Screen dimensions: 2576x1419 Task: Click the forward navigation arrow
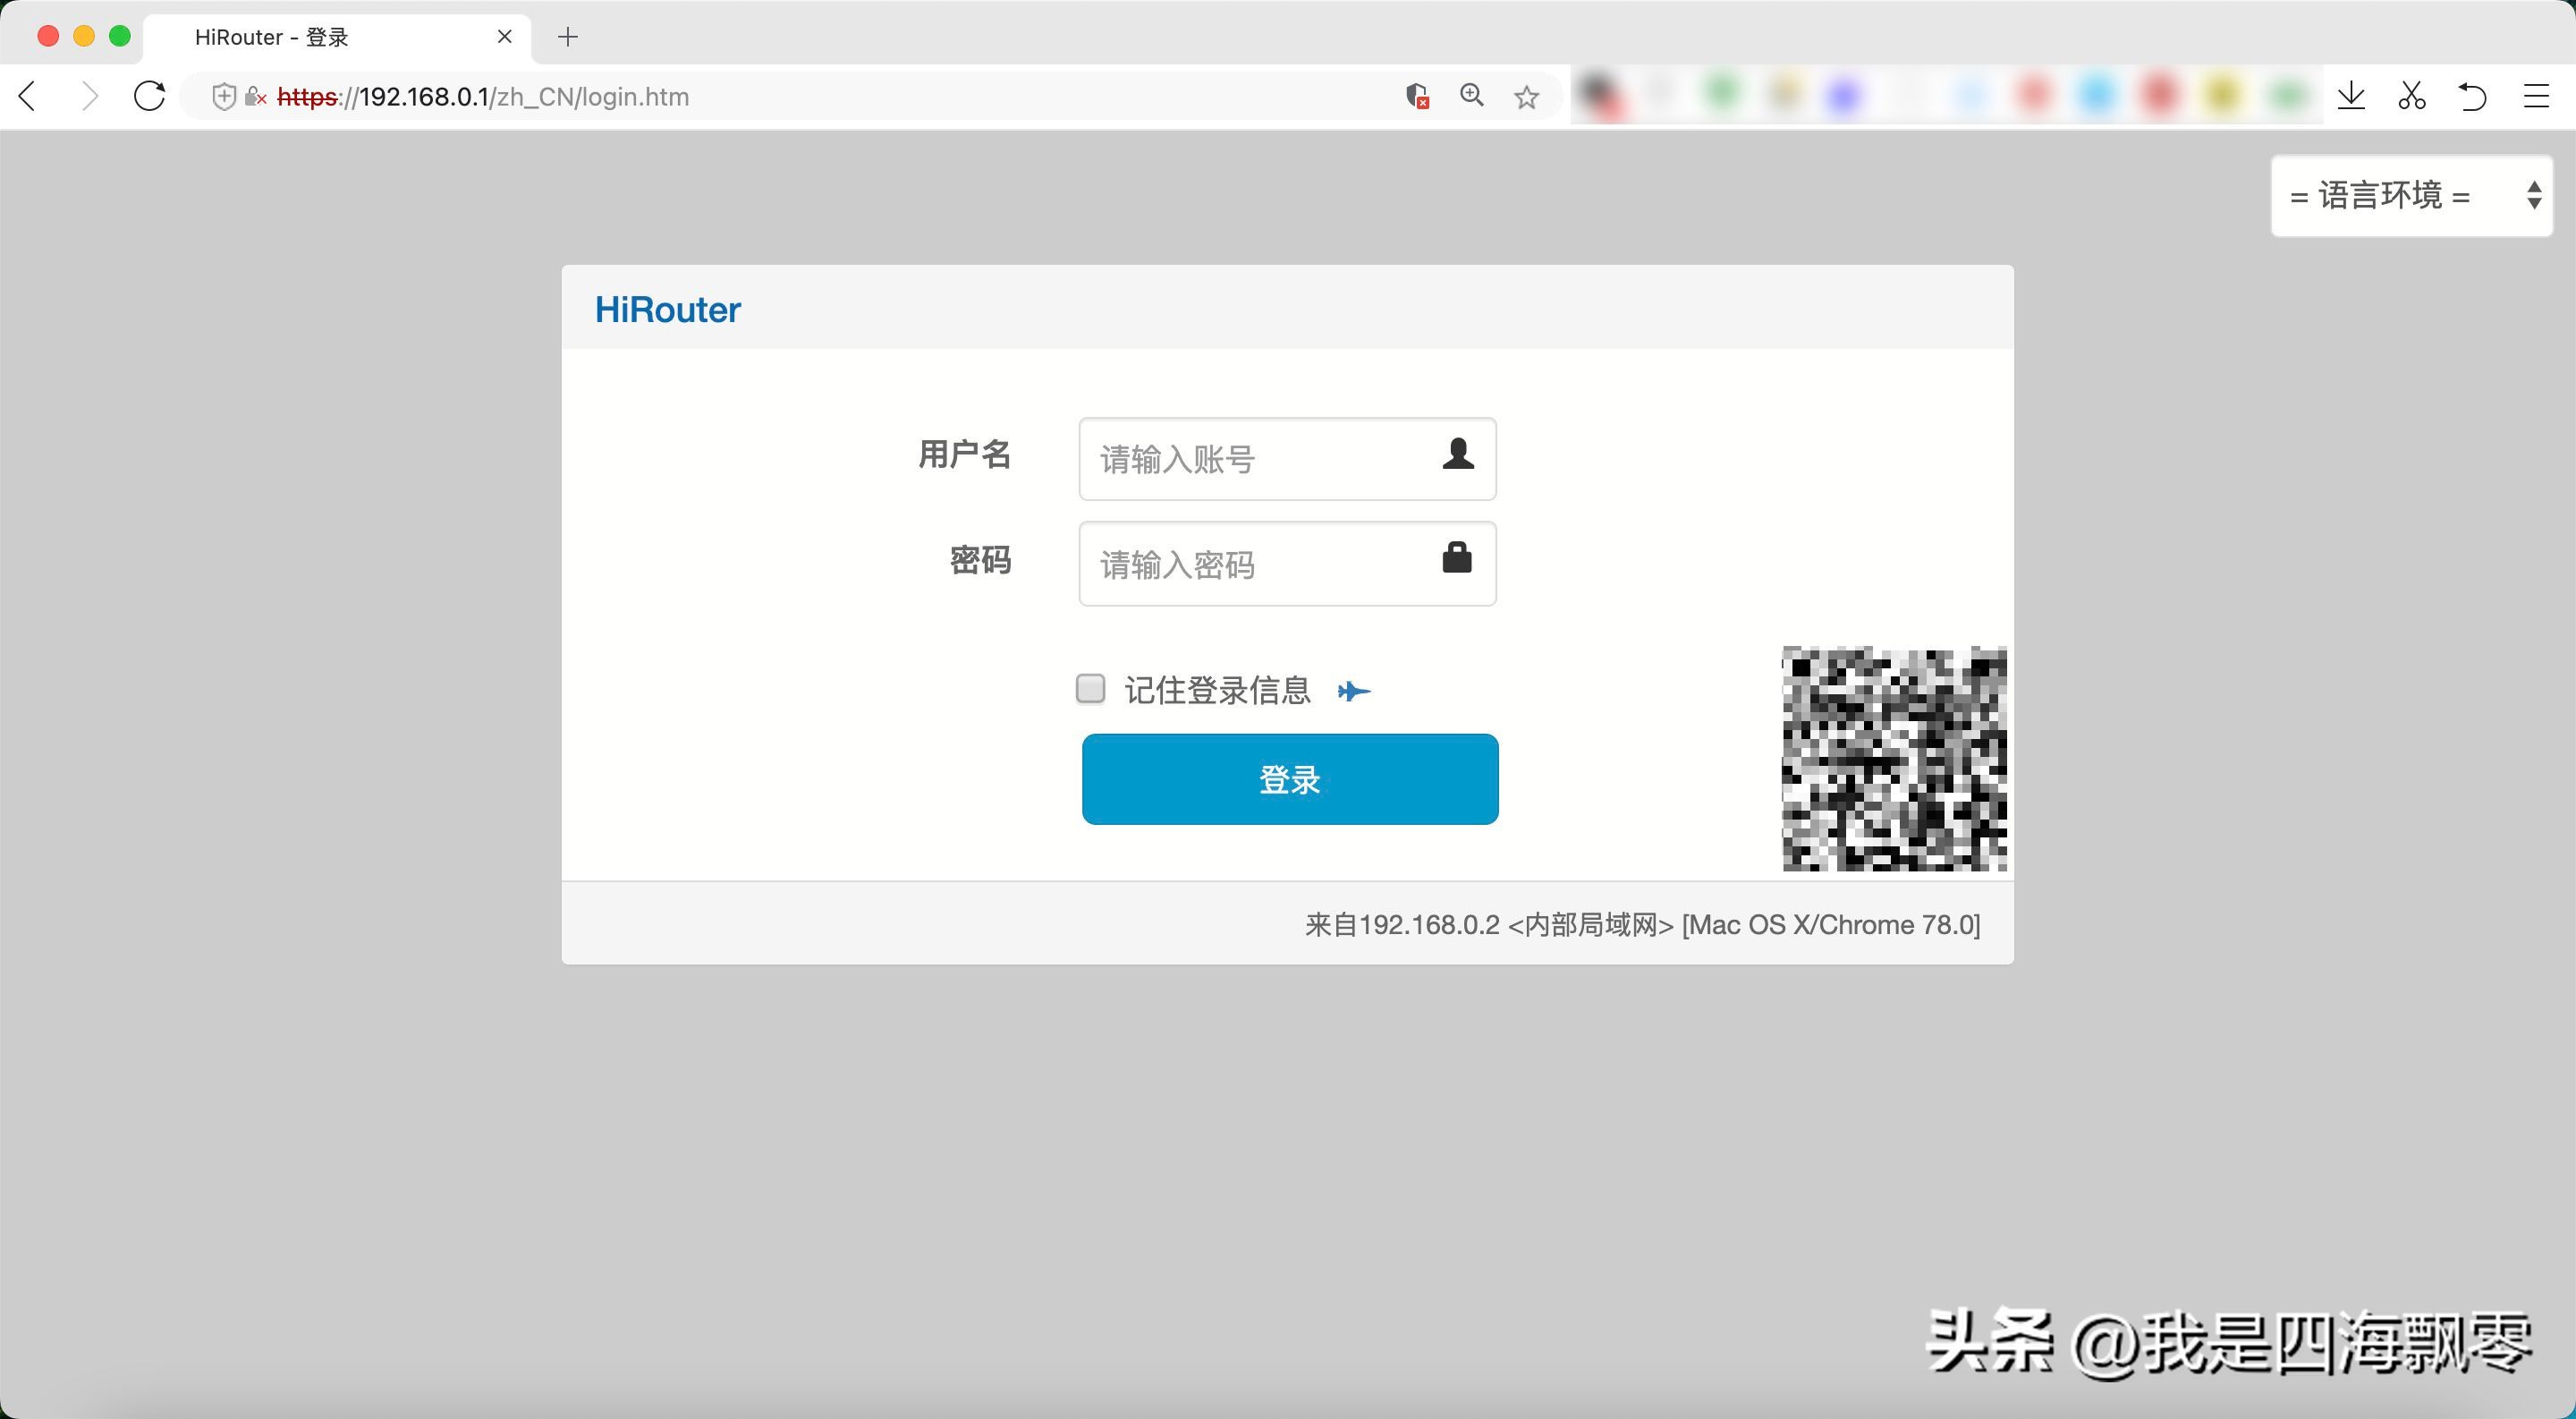[90, 97]
